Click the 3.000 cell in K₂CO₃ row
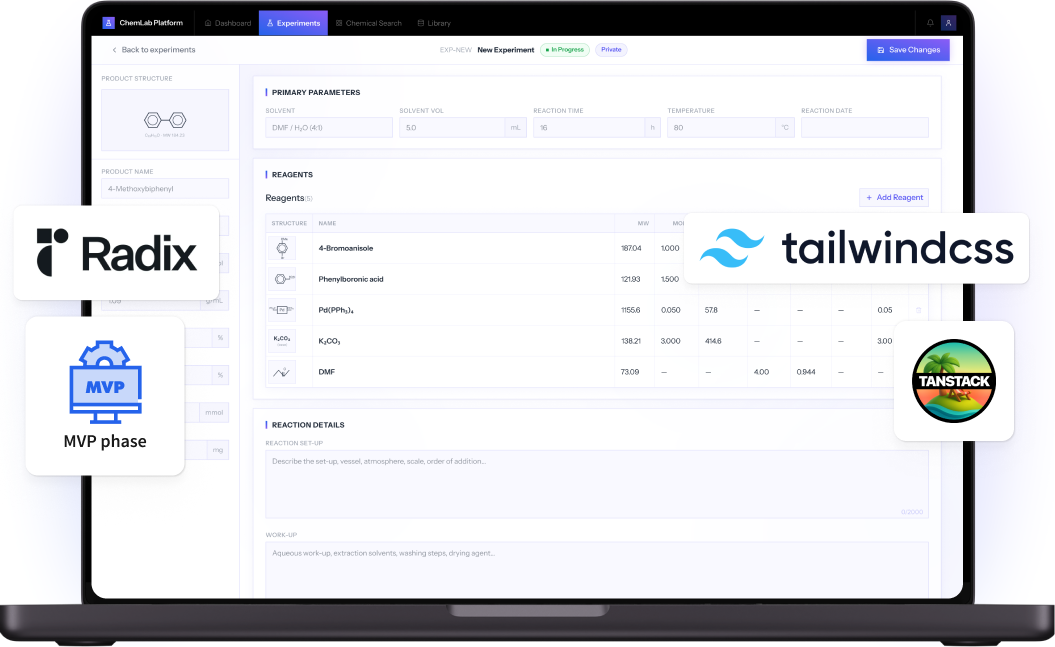This screenshot has height=647, width=1055. 670,341
